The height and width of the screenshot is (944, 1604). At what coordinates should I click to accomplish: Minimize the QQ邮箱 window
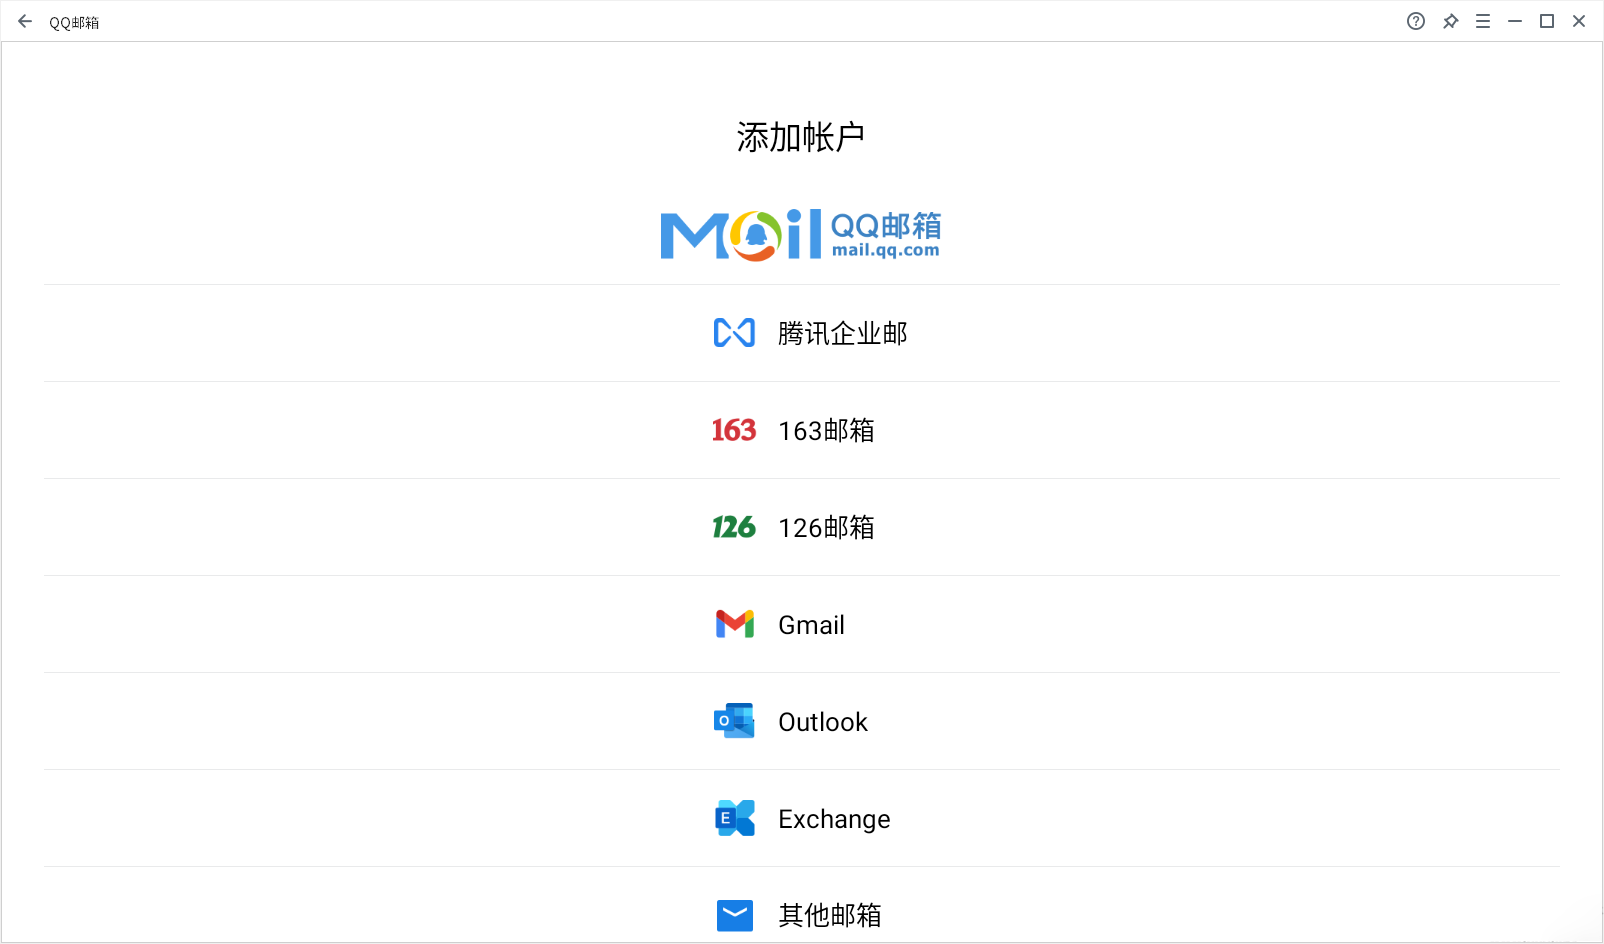pyautogui.click(x=1515, y=21)
